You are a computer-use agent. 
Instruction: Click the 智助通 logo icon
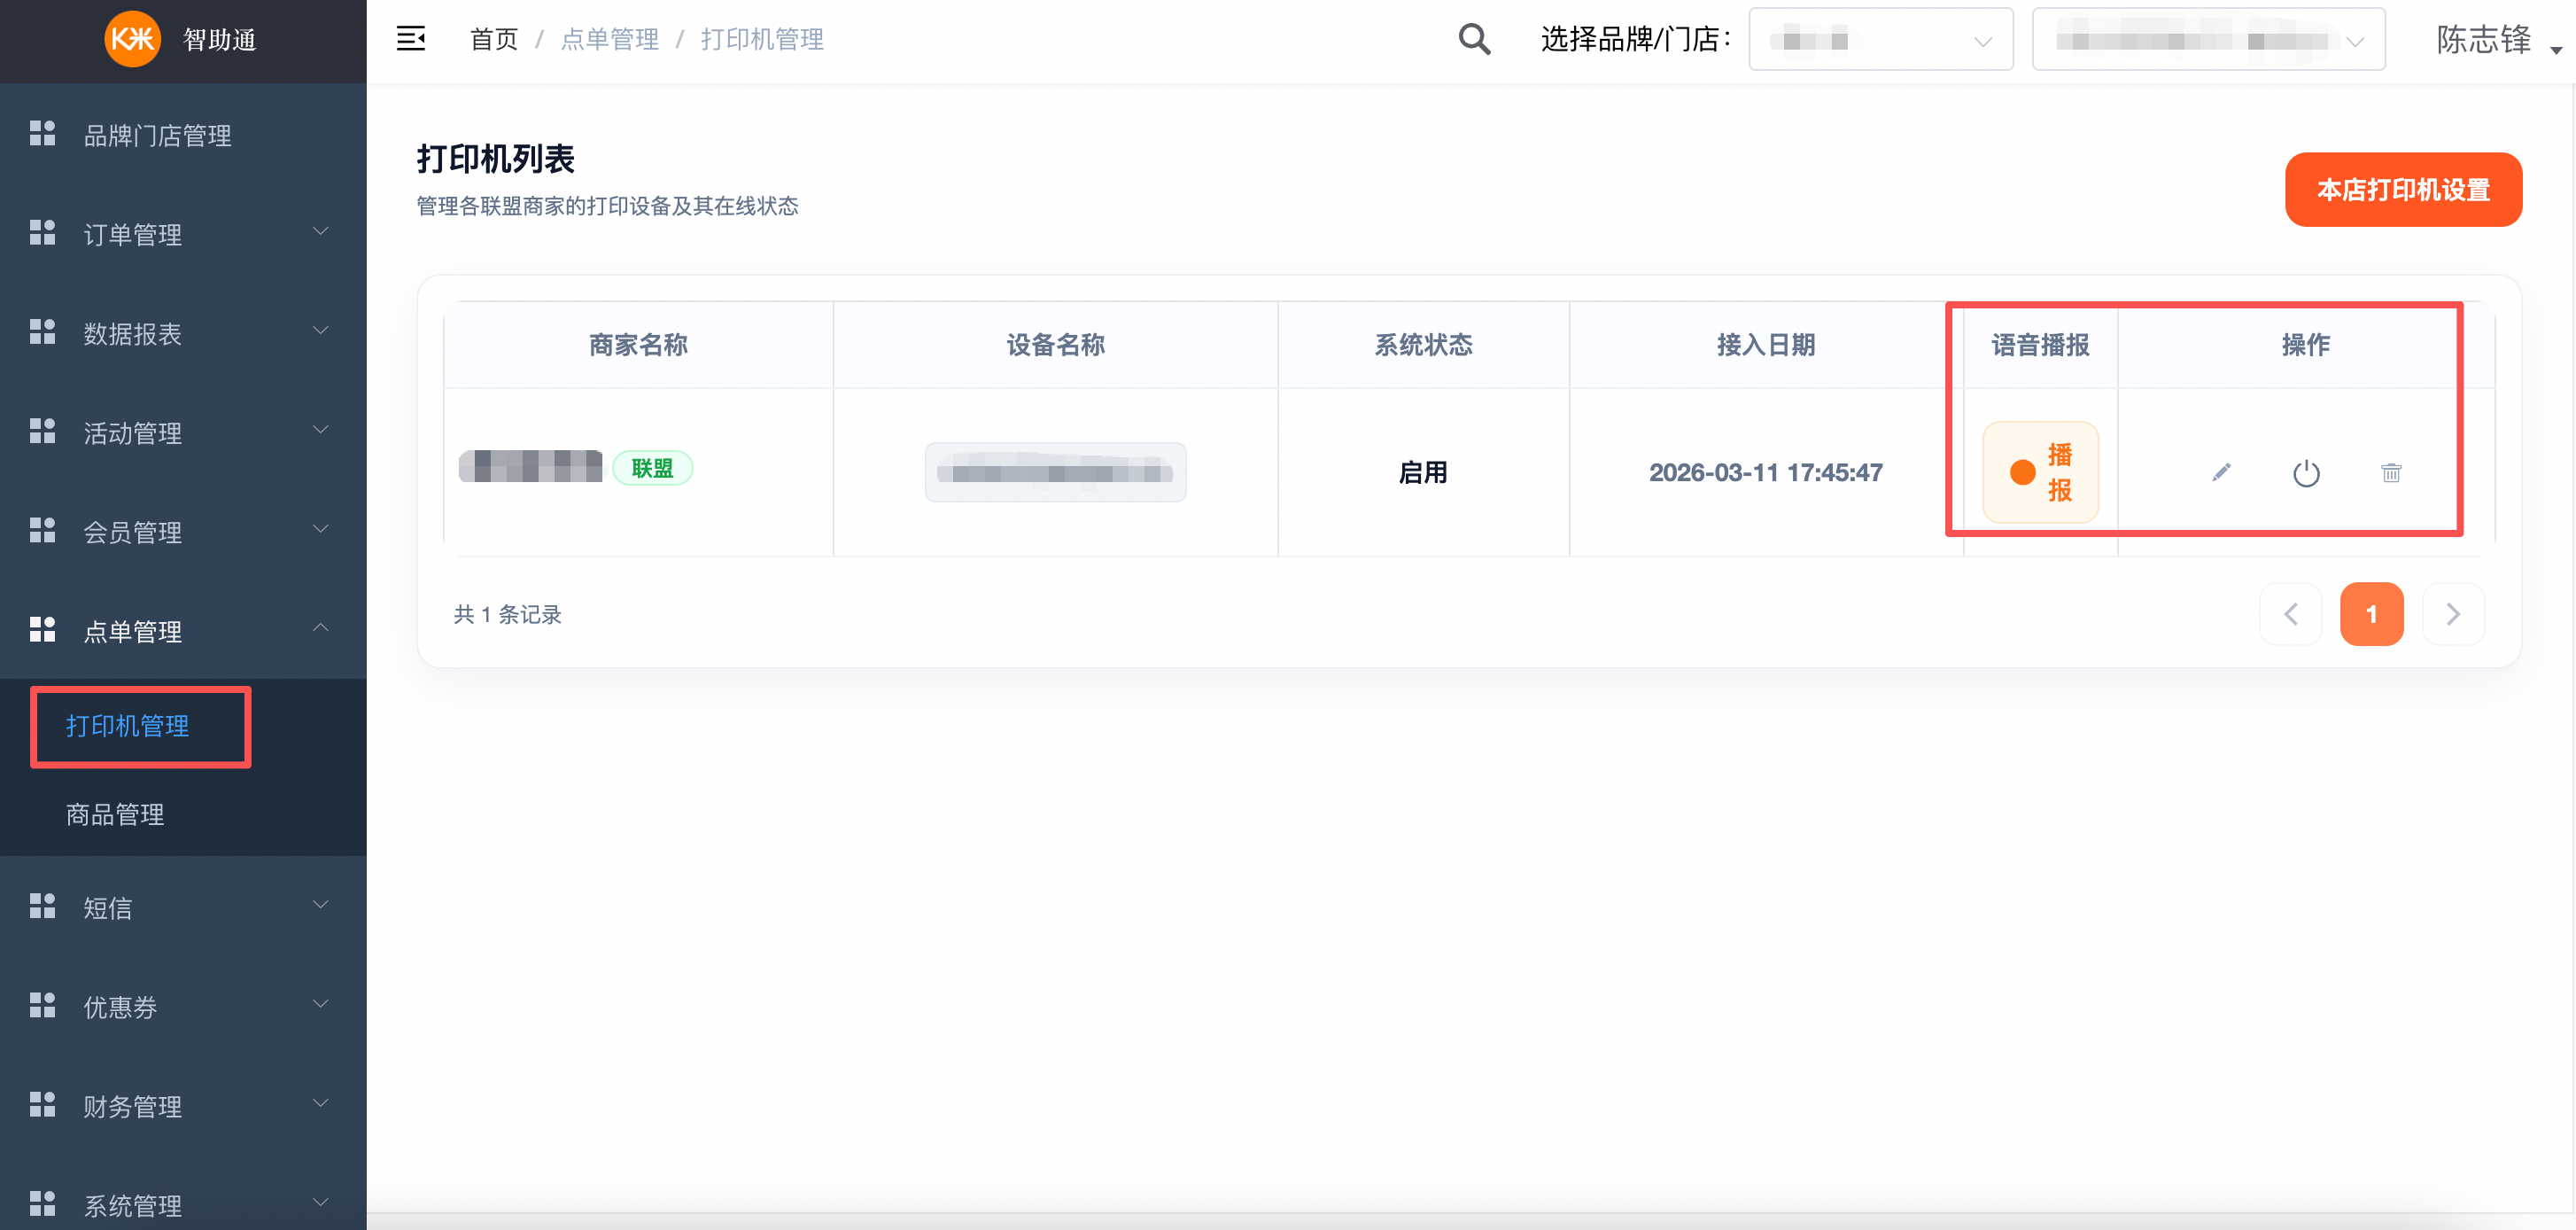point(132,39)
